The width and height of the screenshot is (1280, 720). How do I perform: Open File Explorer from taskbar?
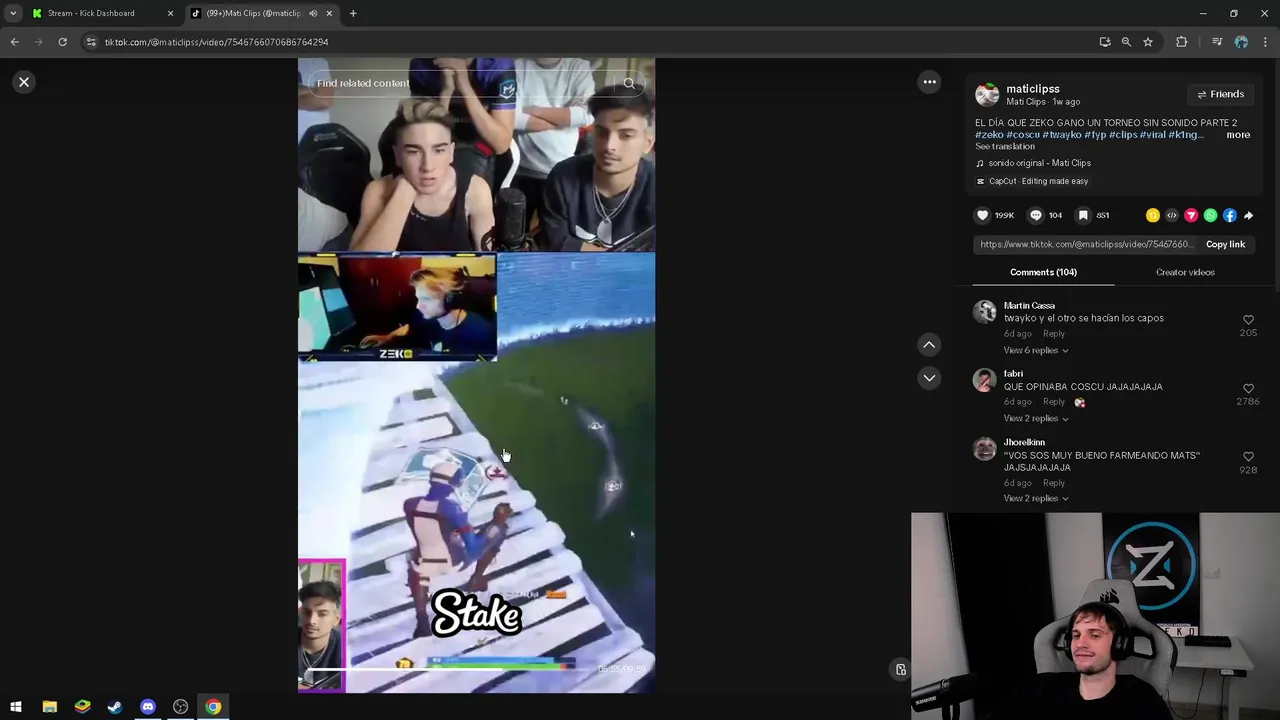click(x=49, y=707)
